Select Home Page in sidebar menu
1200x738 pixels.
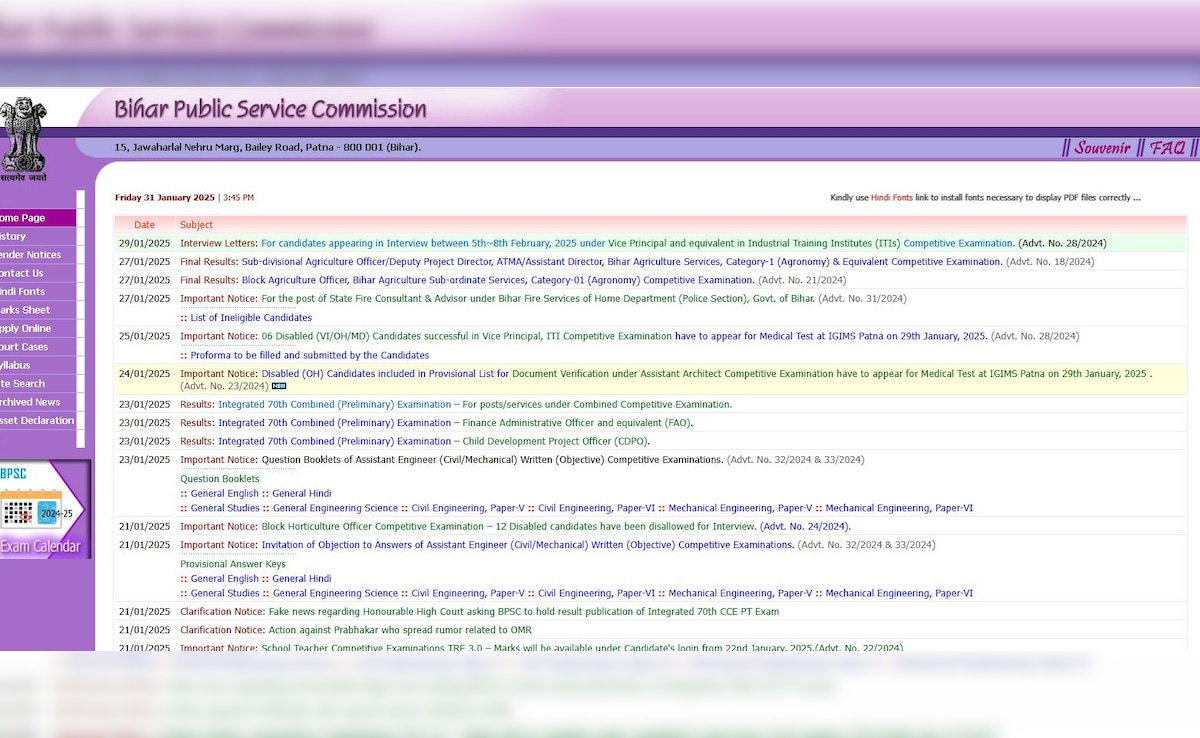pyautogui.click(x=23, y=218)
